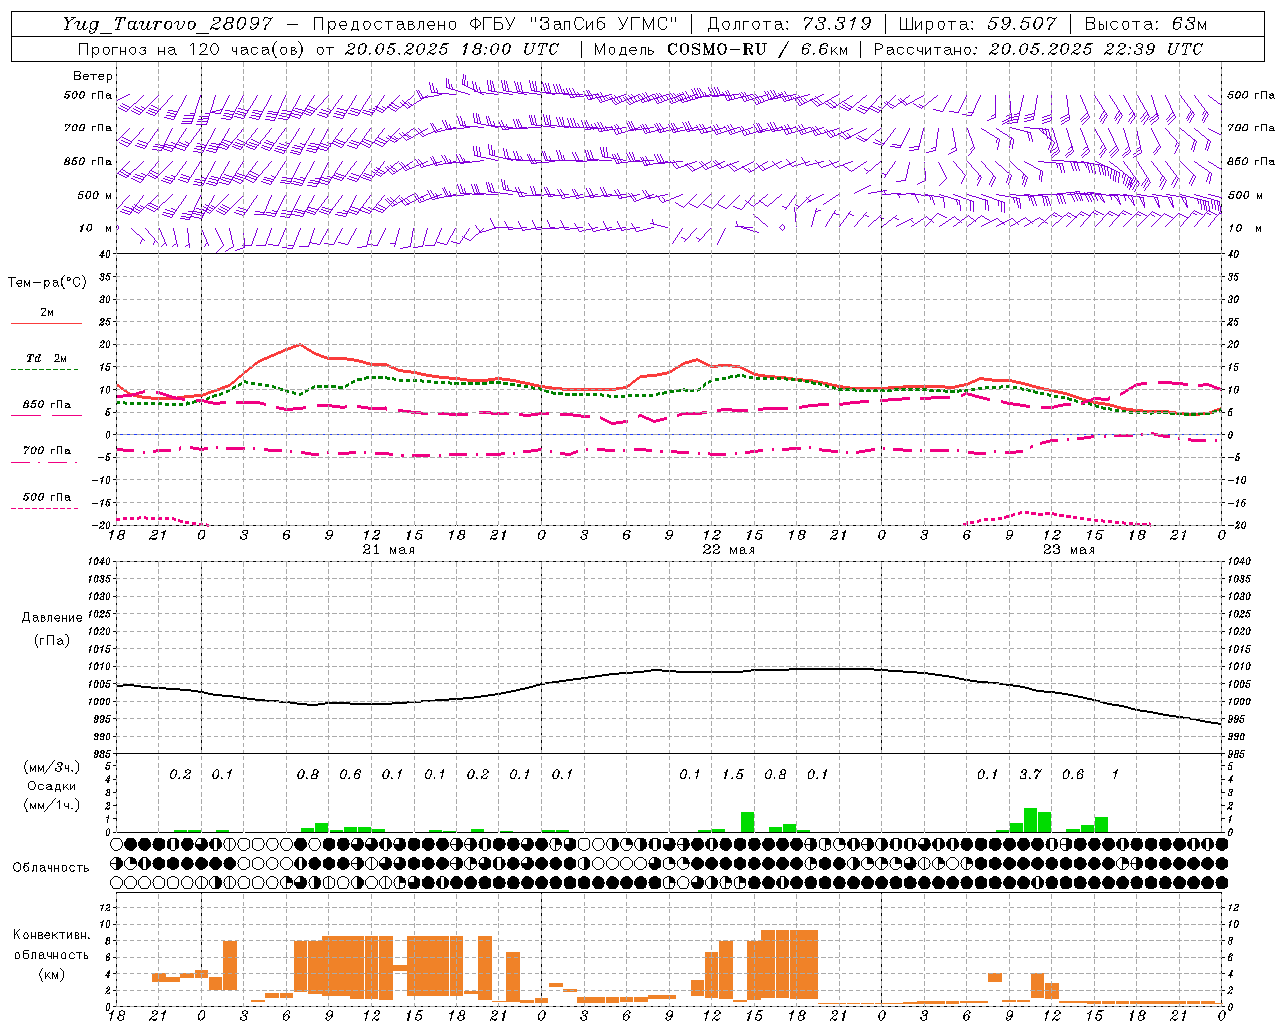
Task: Click the (мм/3ч.) units label
Action: 52,767
